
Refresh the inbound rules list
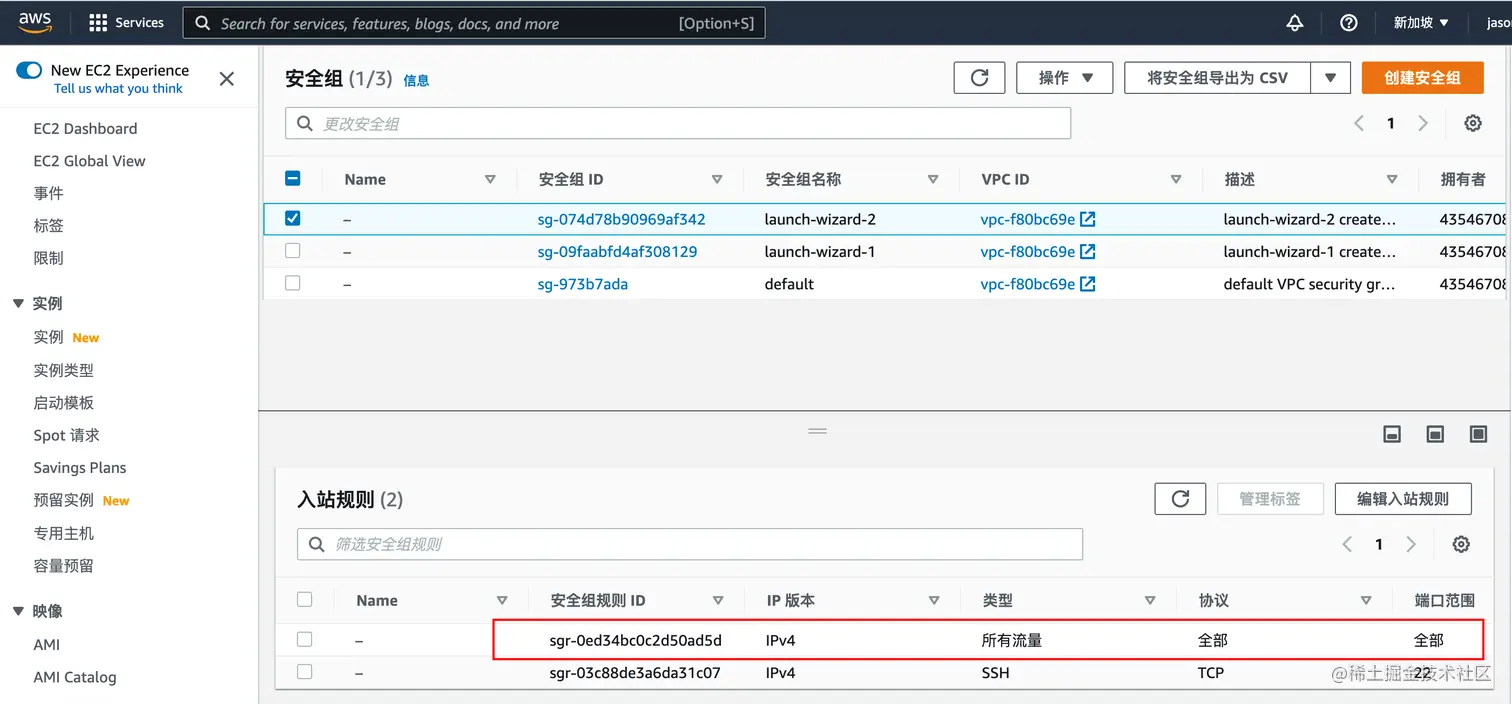point(1180,498)
